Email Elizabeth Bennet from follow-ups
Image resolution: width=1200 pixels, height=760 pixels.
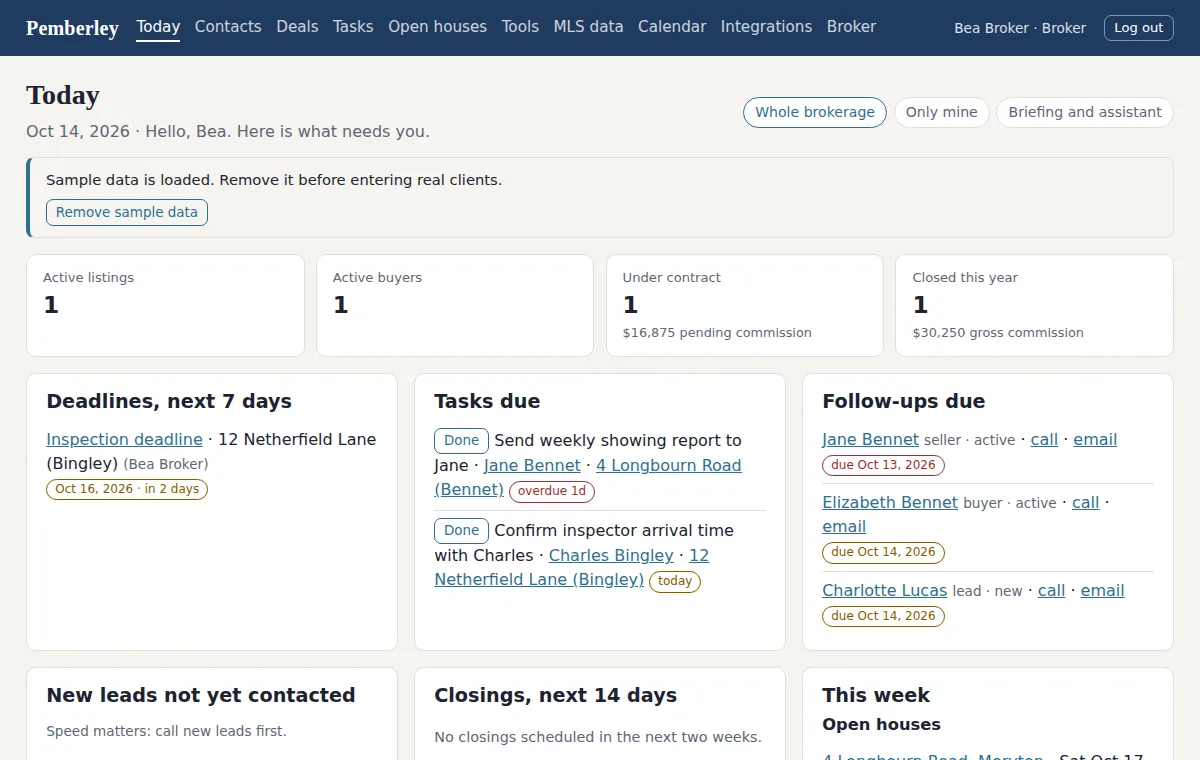coord(844,526)
